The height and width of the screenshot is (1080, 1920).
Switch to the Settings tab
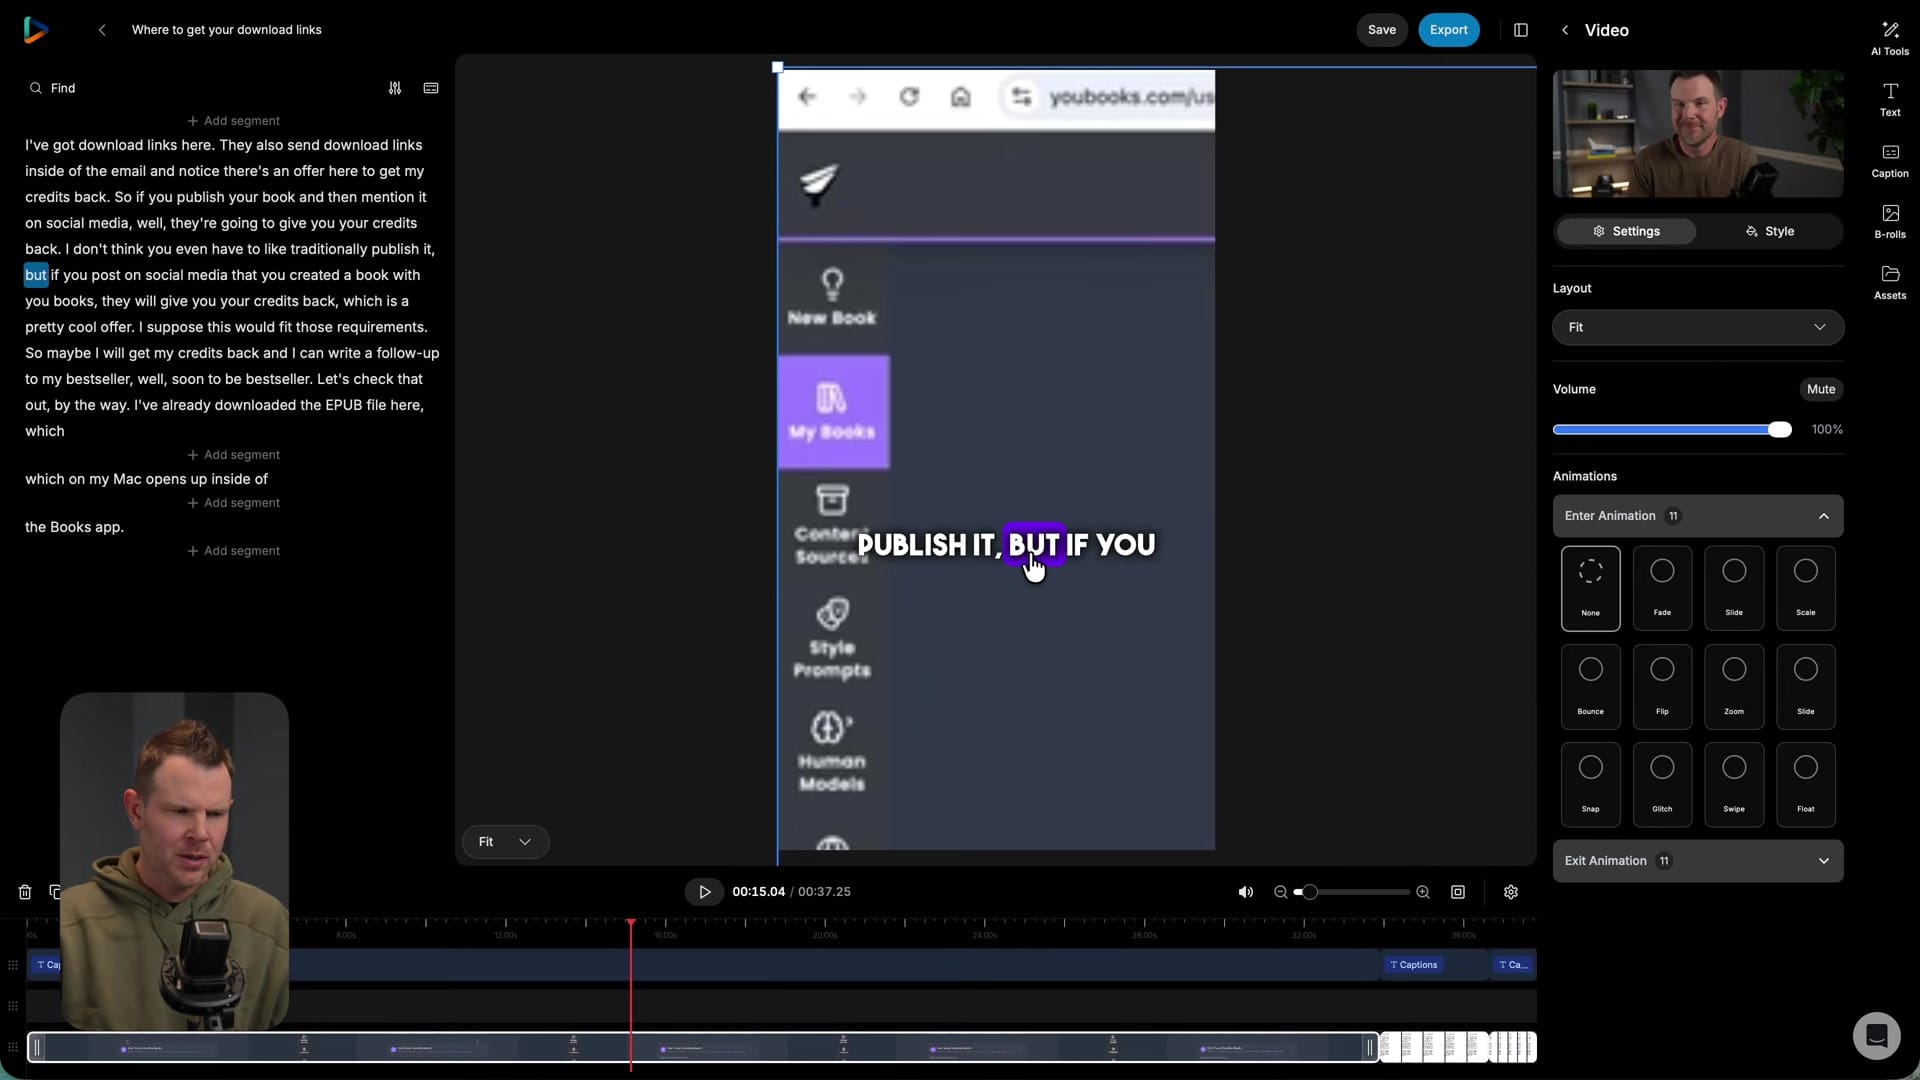(1626, 231)
